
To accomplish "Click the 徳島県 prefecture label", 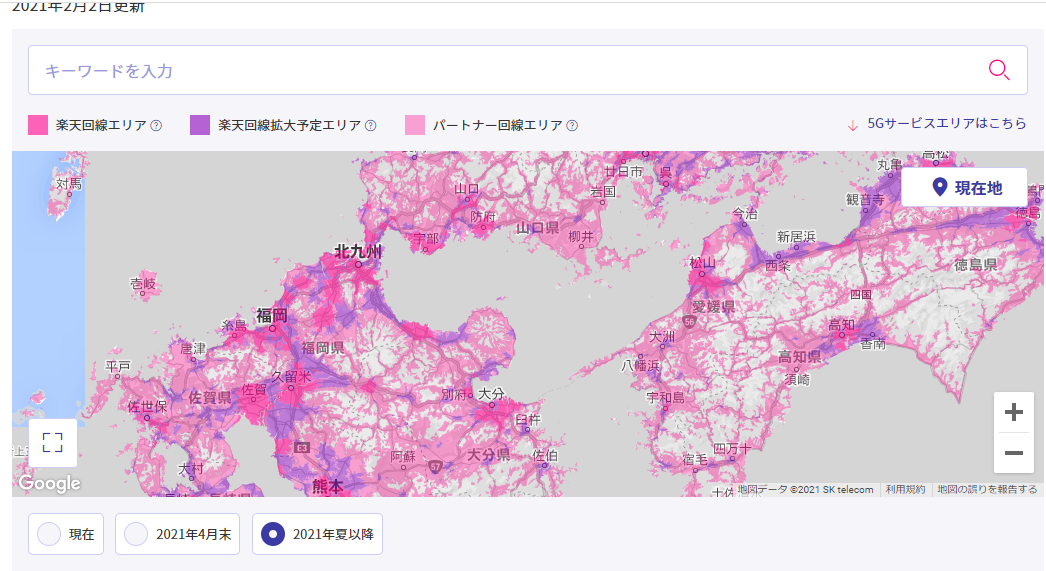I will coord(976,265).
